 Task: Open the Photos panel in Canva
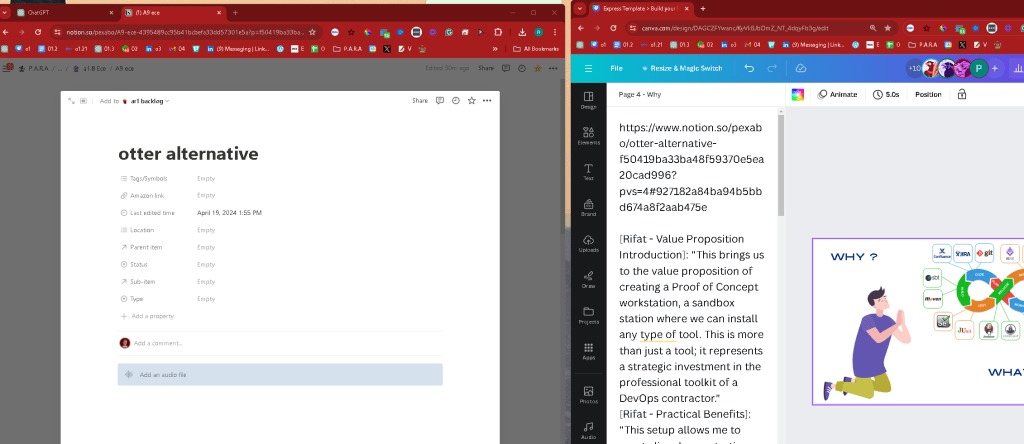(588, 394)
